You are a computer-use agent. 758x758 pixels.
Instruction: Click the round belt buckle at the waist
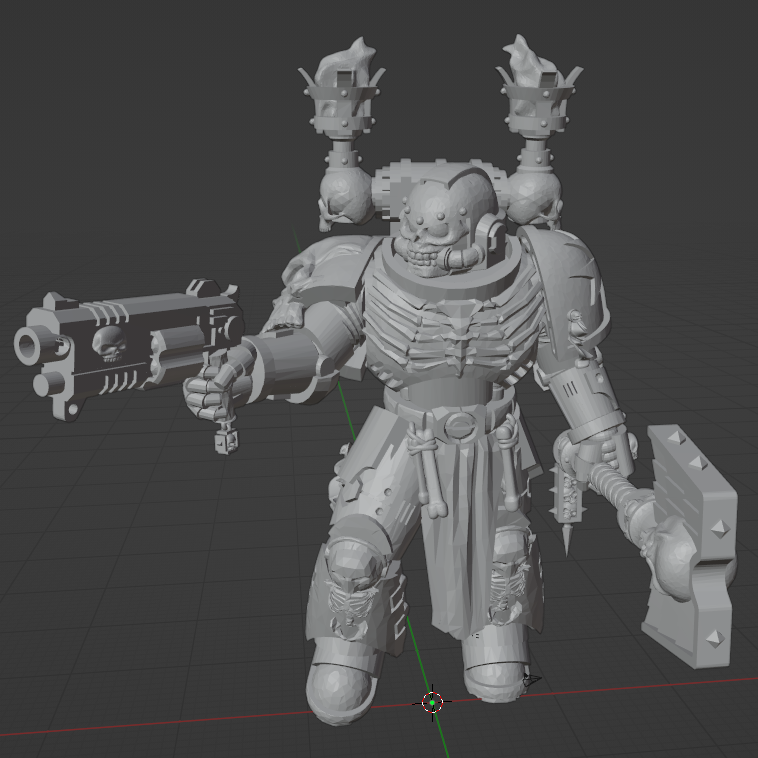point(459,425)
